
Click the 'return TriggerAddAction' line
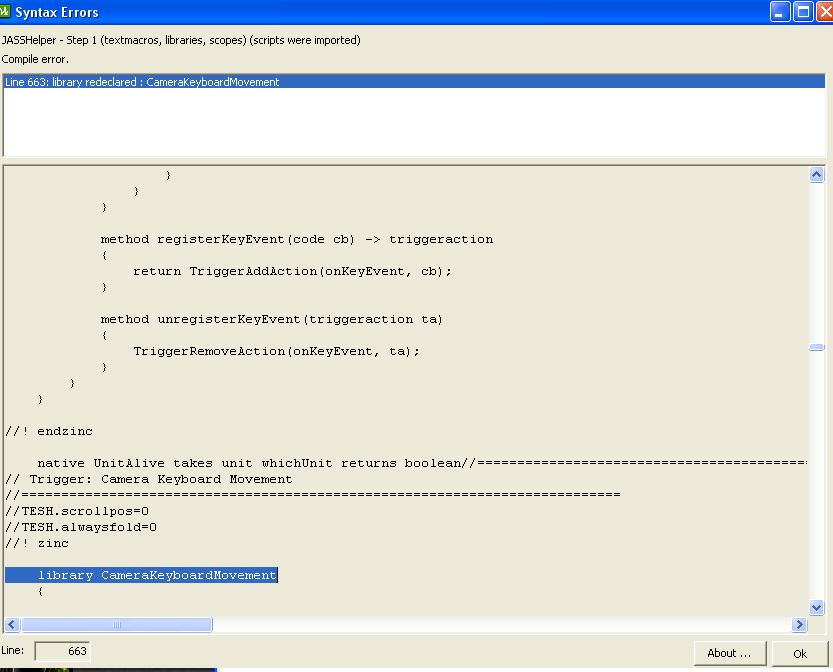point(292,271)
